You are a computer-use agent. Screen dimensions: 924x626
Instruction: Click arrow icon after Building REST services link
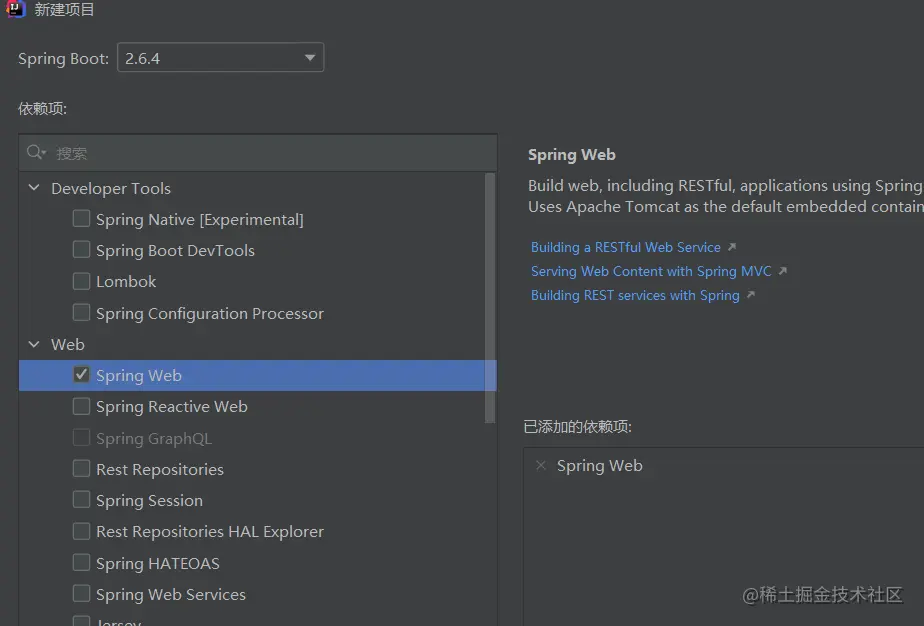pyautogui.click(x=751, y=295)
